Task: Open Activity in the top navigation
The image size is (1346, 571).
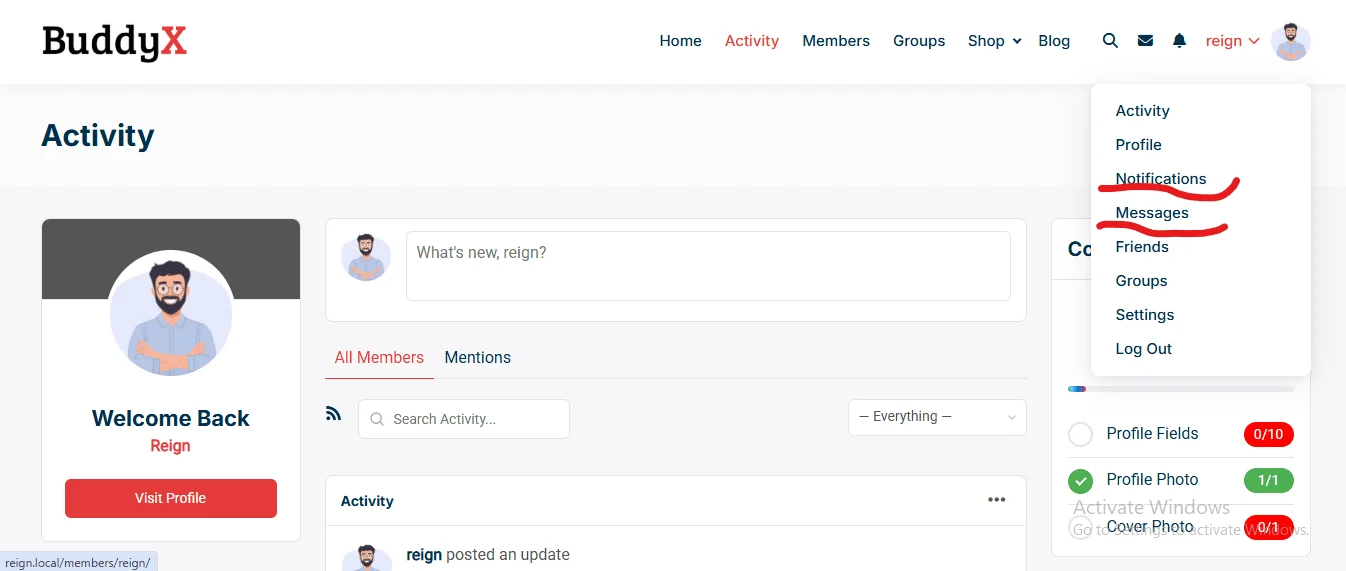Action: [752, 41]
